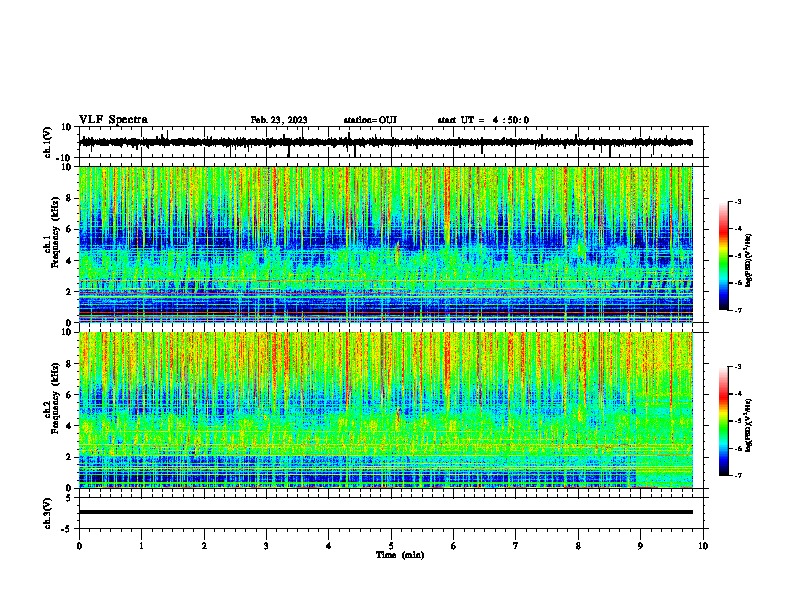Select the "start UT = 4:50:0" text
792x612 pixels.
[483, 120]
